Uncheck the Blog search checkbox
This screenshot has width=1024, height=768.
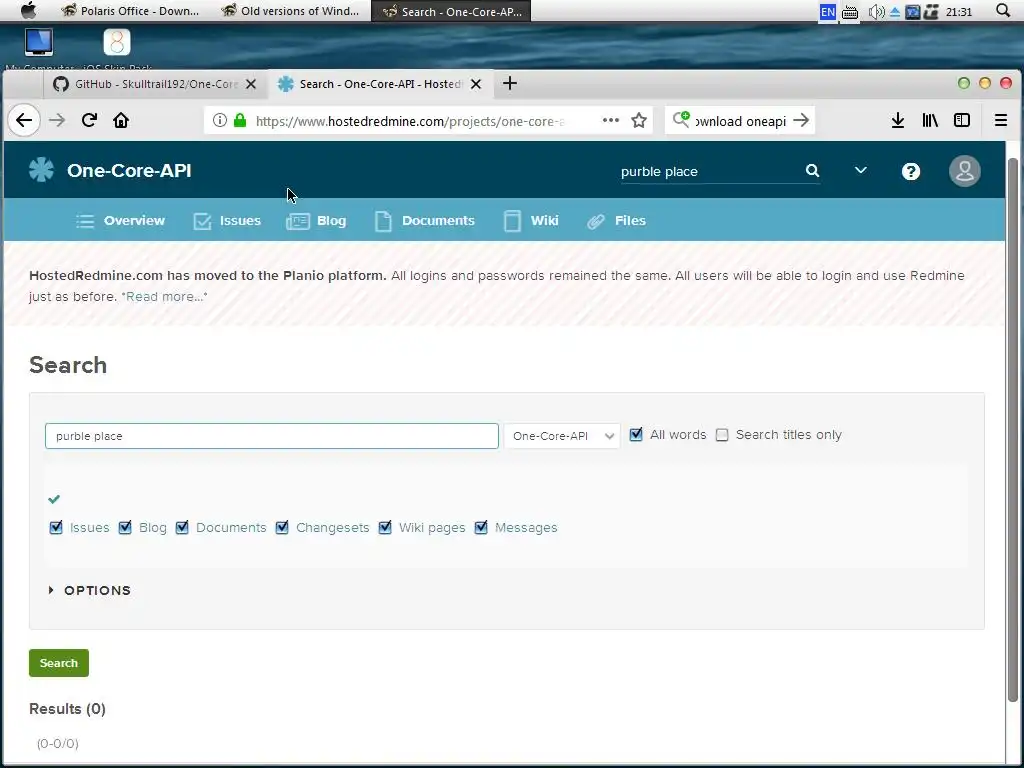(125, 527)
